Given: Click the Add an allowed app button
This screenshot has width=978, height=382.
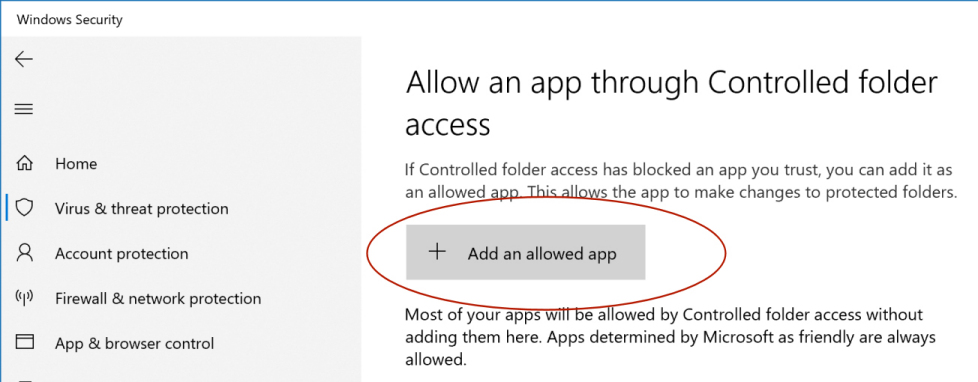Looking at the screenshot, I should pos(525,252).
